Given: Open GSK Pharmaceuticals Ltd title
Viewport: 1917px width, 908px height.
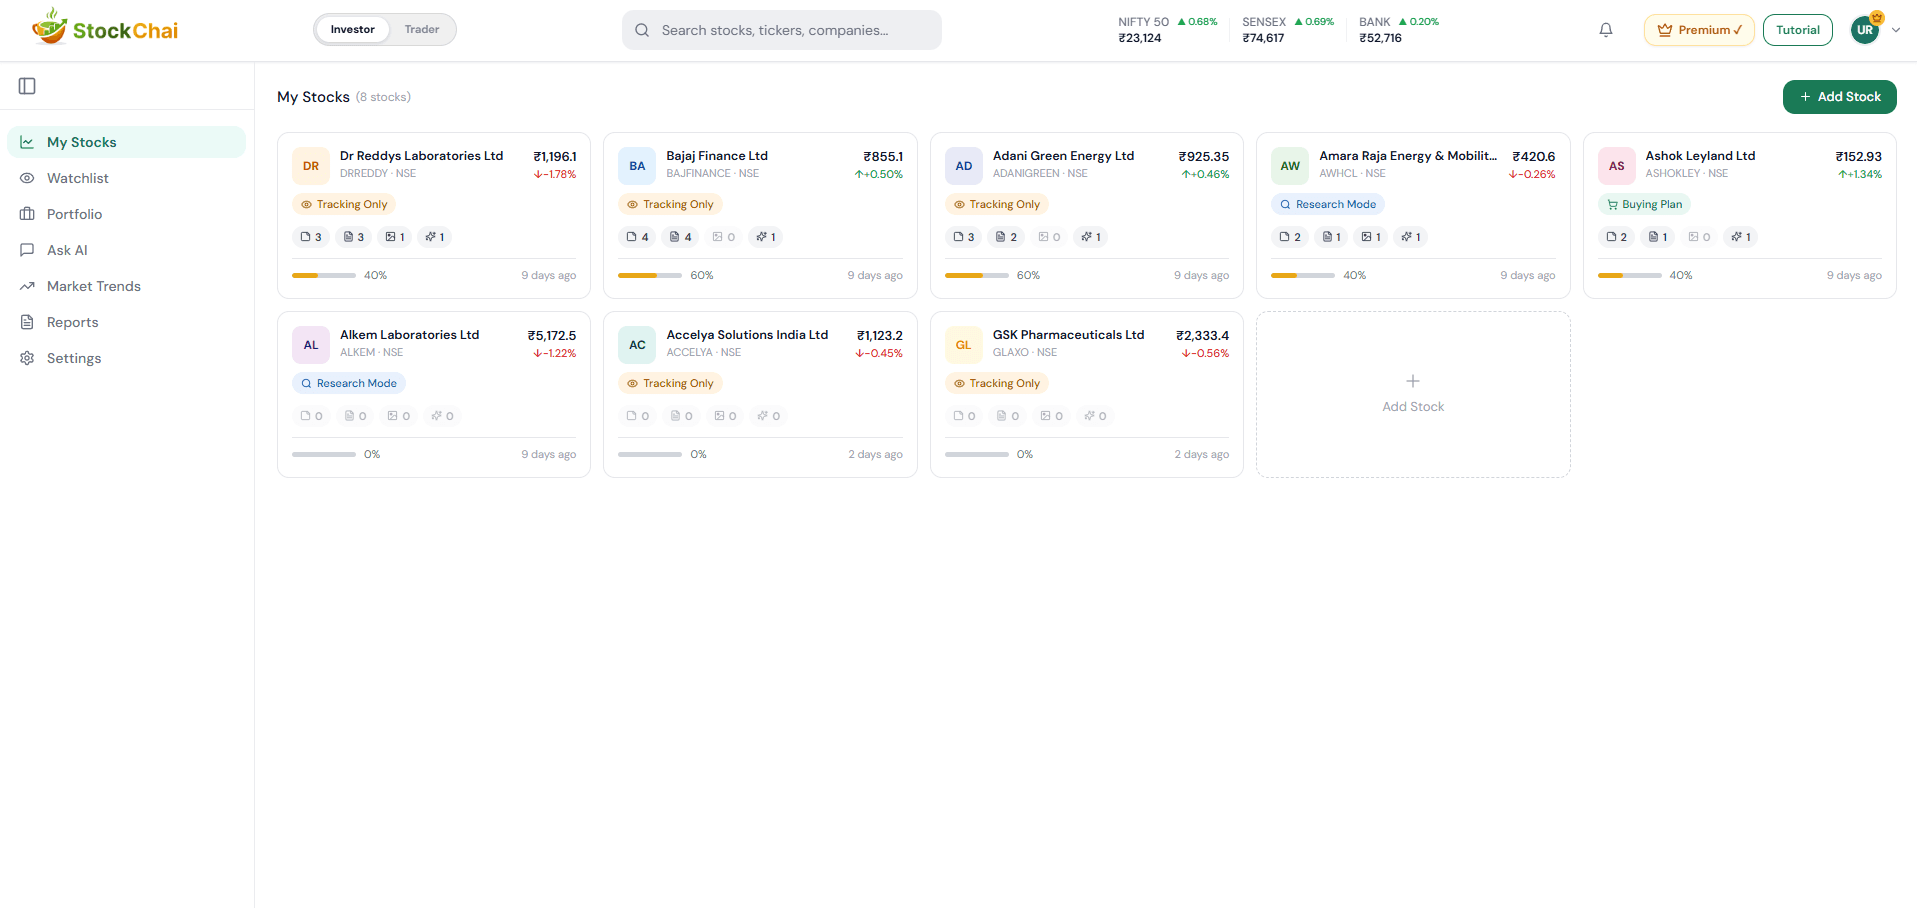Looking at the screenshot, I should [1068, 335].
